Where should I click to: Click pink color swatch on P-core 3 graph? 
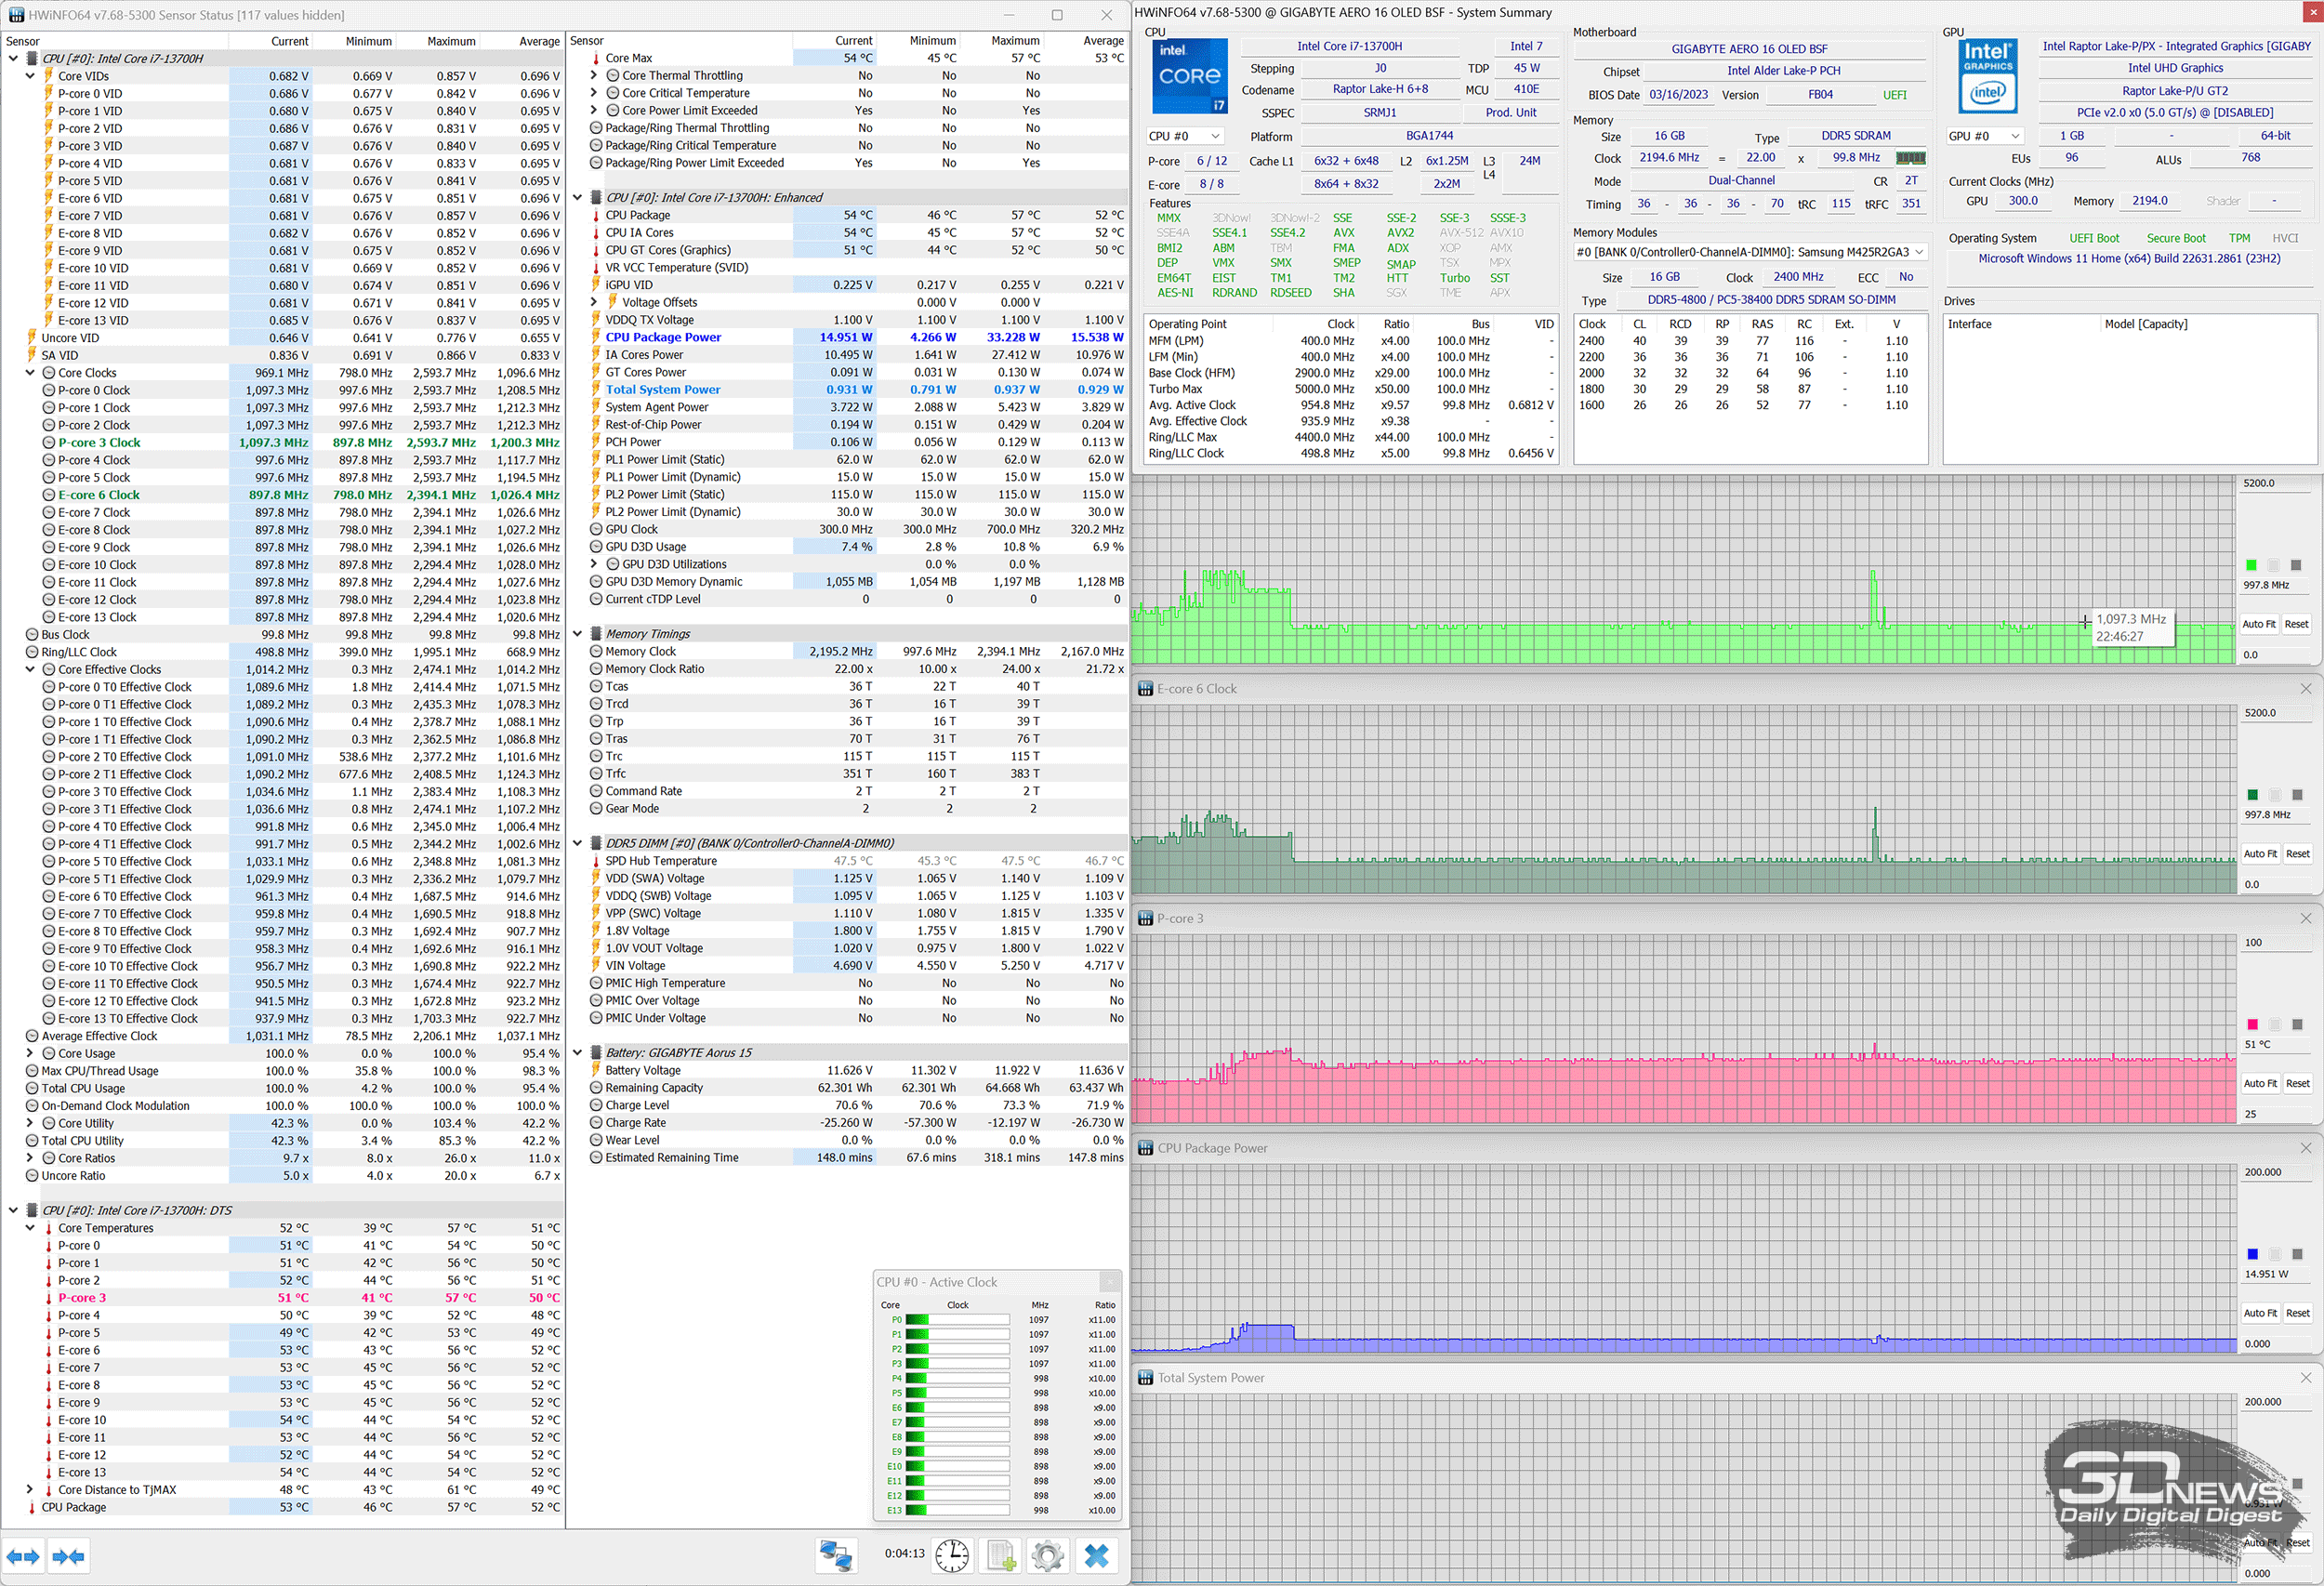(2252, 1024)
